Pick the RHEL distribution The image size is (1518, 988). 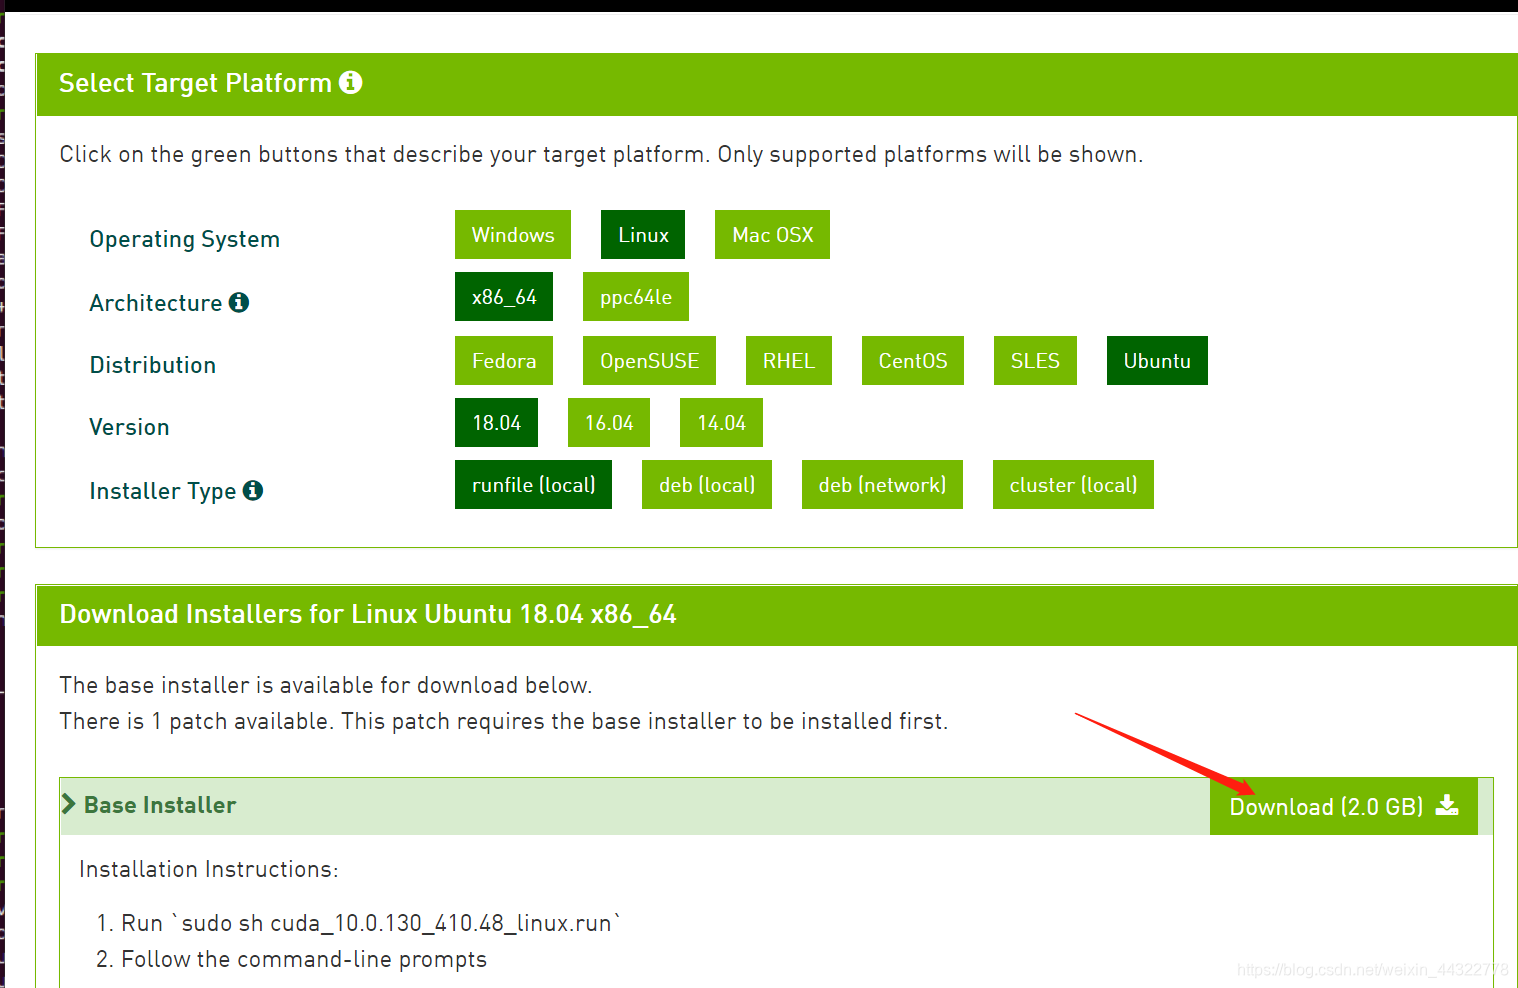coord(789,361)
